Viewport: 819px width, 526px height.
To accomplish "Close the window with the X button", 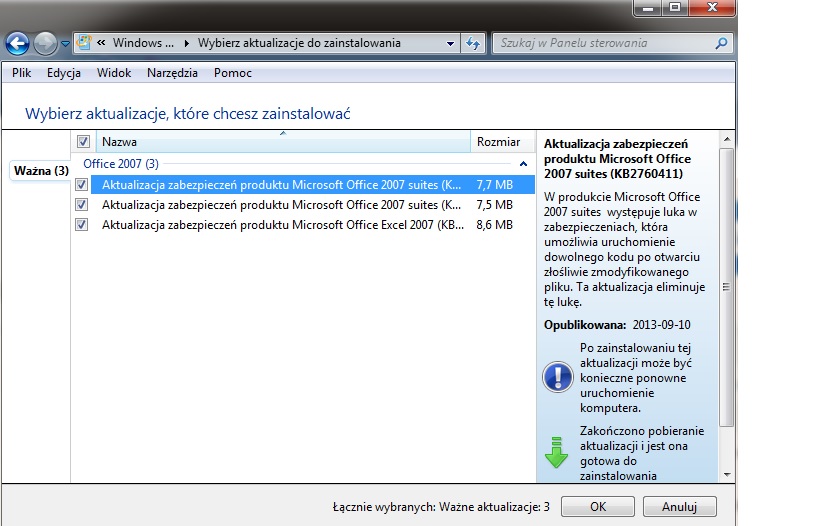I will [712, 8].
